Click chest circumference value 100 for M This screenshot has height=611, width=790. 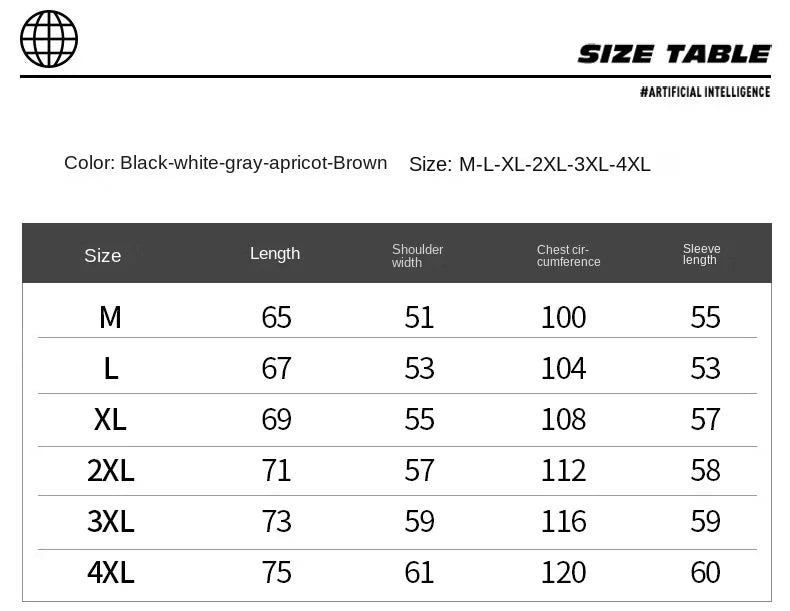click(x=563, y=317)
